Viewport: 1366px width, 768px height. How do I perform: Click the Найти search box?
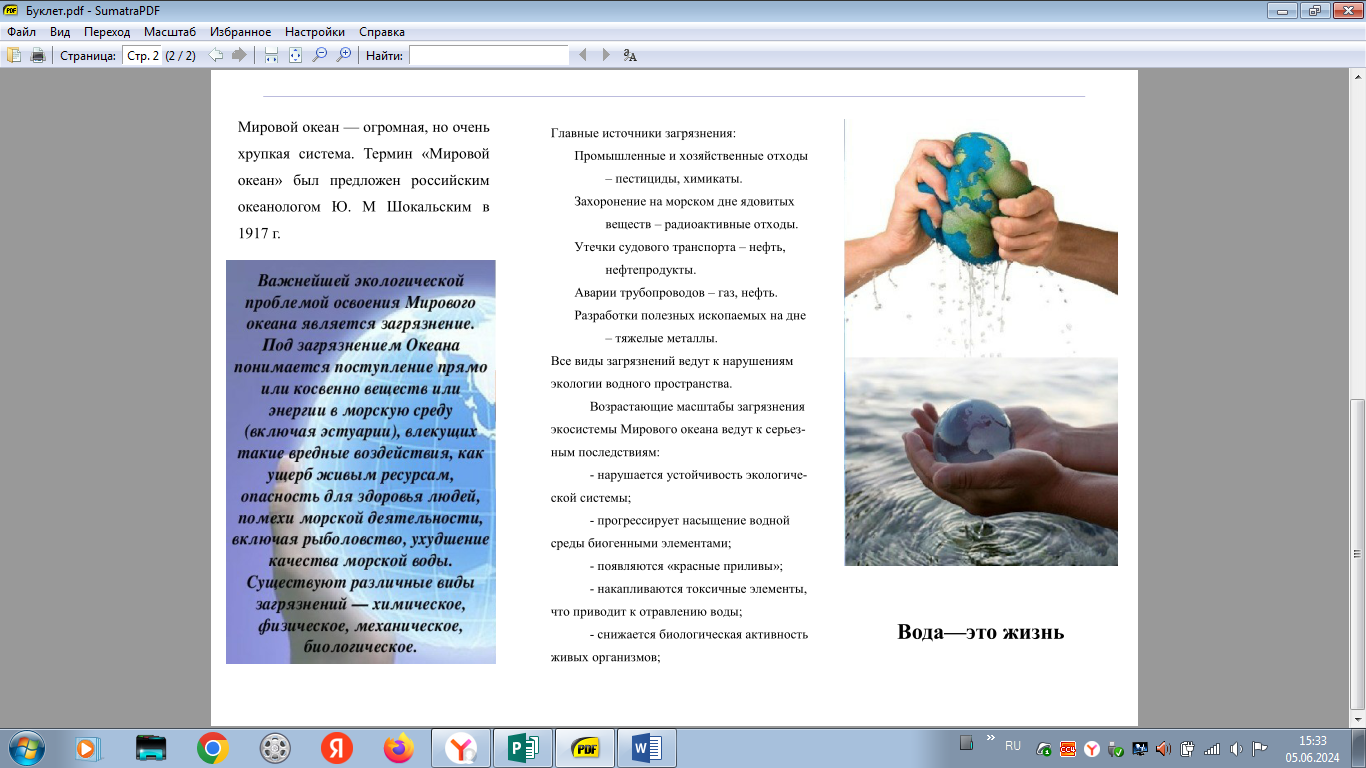tap(489, 56)
